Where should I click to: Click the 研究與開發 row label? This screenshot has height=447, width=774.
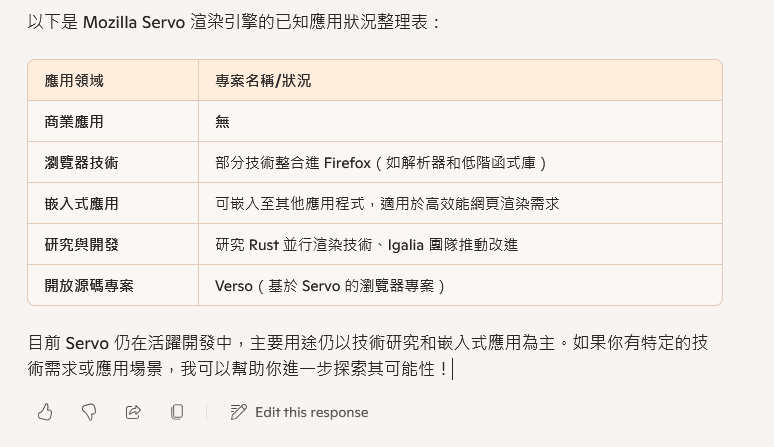pos(81,244)
